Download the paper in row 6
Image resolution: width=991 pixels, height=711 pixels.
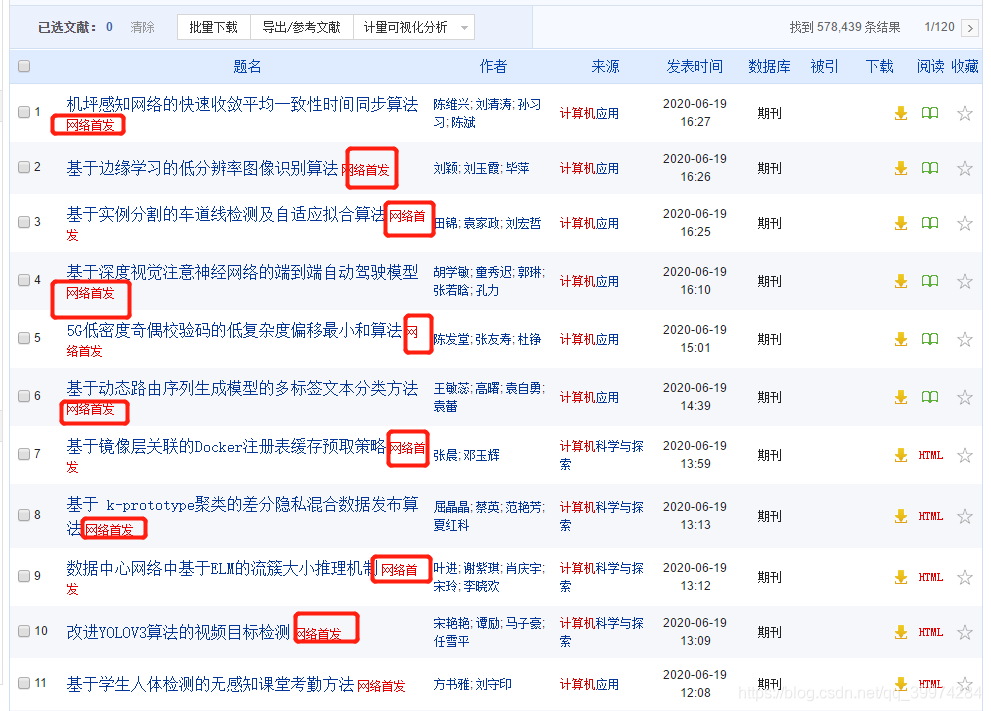[x=901, y=398]
